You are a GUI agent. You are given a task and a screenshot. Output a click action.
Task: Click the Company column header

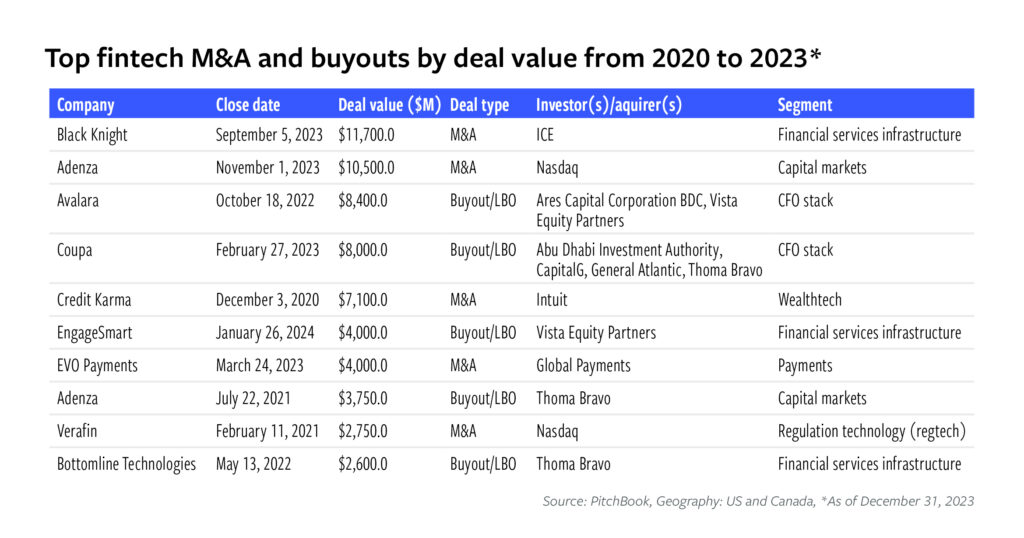(x=86, y=105)
